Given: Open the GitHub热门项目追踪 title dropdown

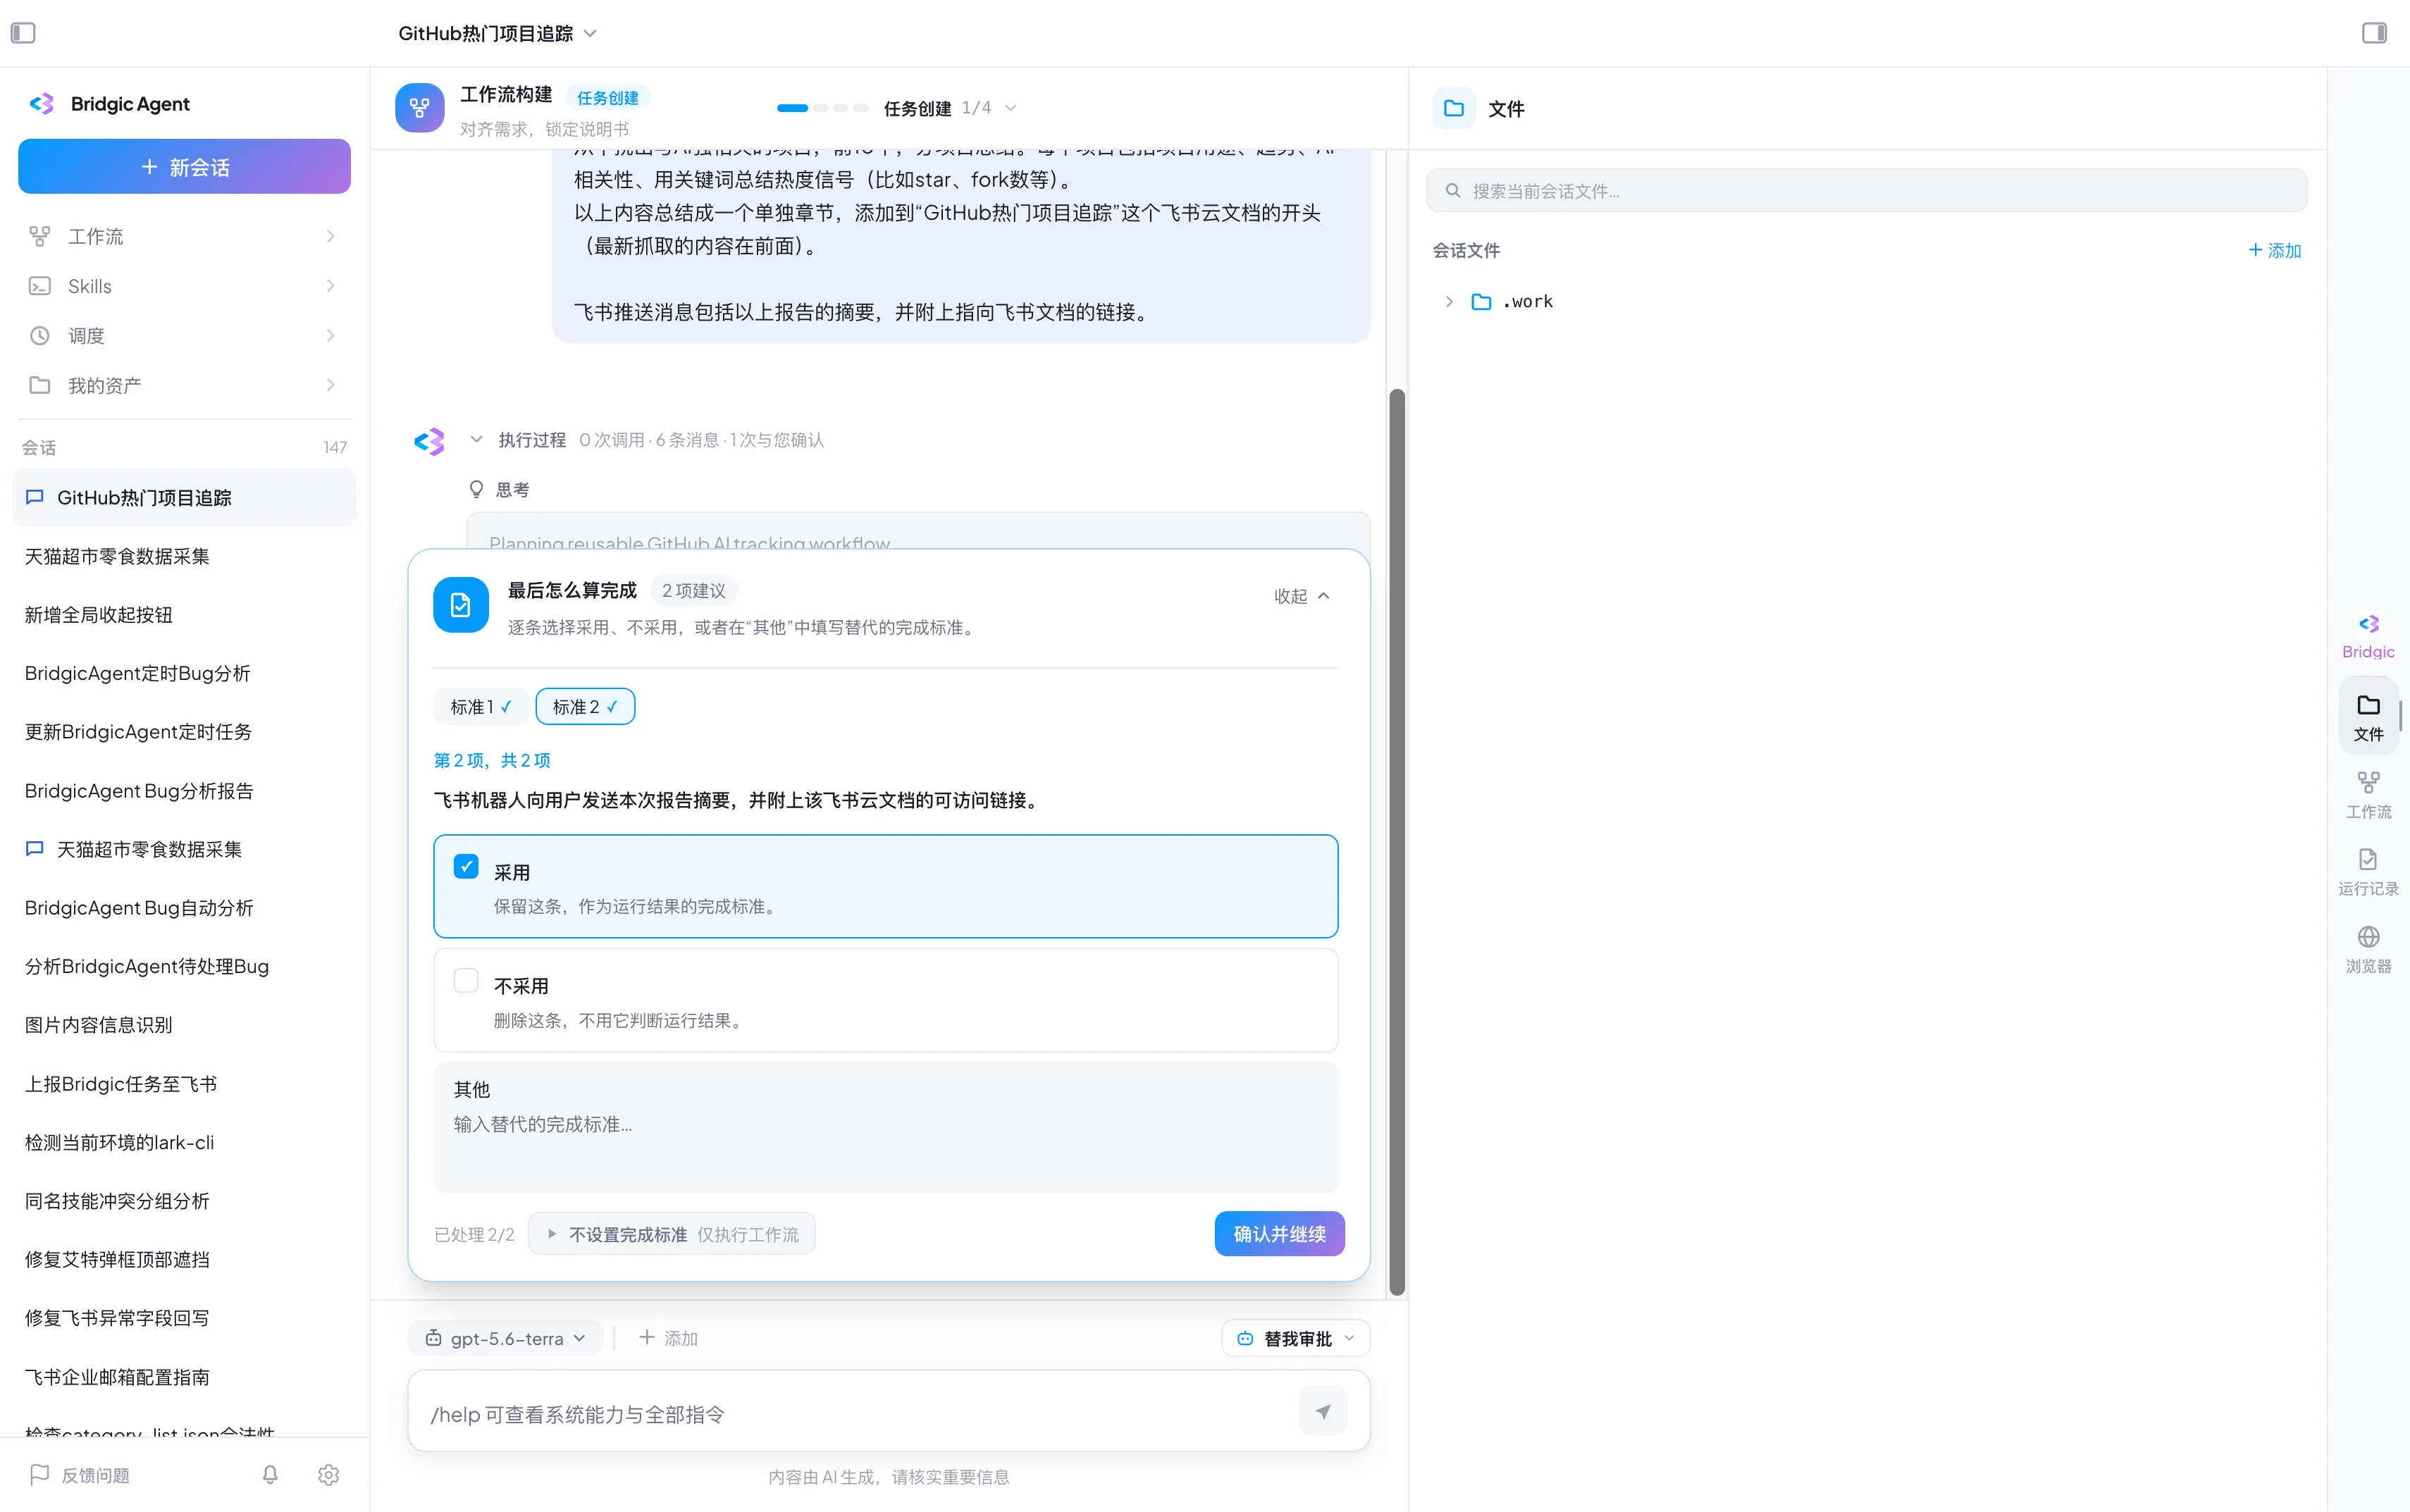Looking at the screenshot, I should tap(590, 33).
